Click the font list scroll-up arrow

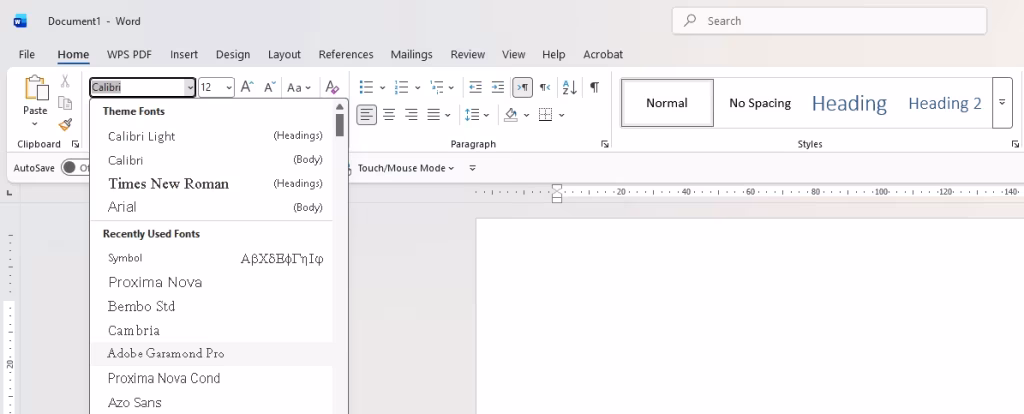click(x=340, y=107)
